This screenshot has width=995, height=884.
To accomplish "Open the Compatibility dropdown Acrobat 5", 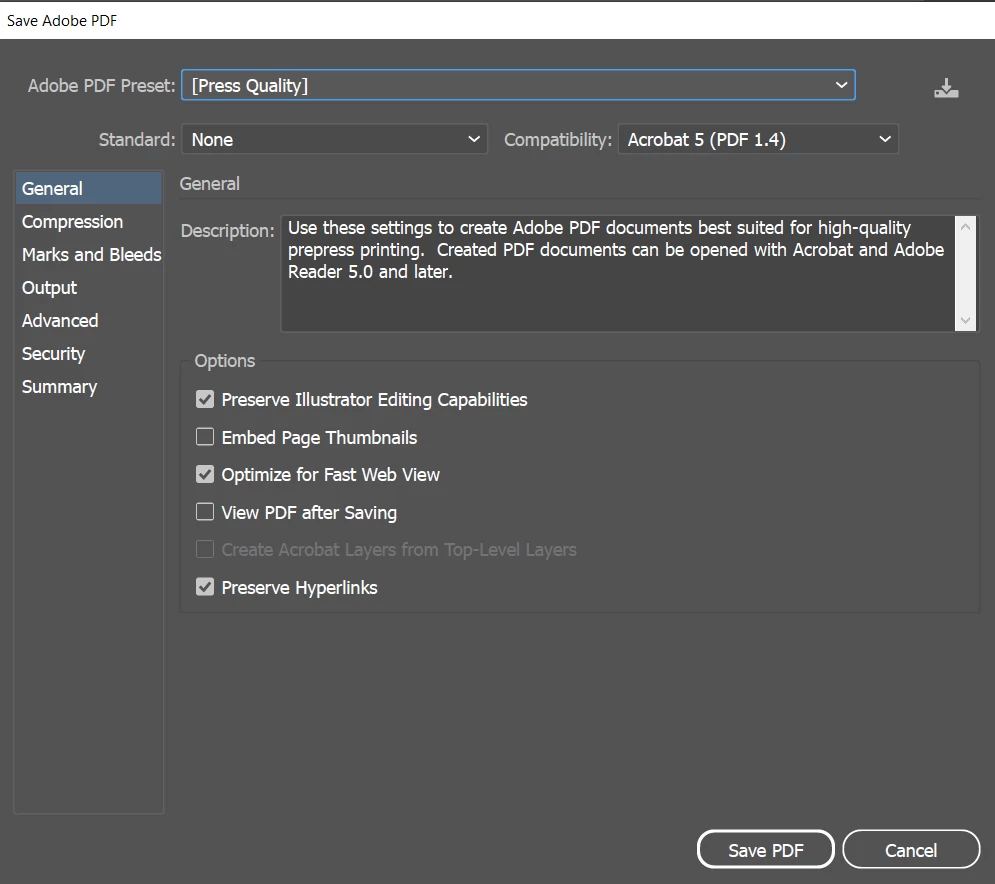I will 758,139.
